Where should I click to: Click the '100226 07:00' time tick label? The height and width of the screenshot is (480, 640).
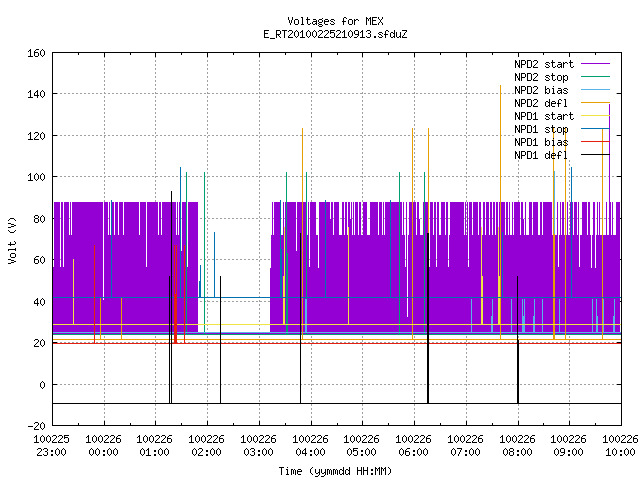(465, 446)
